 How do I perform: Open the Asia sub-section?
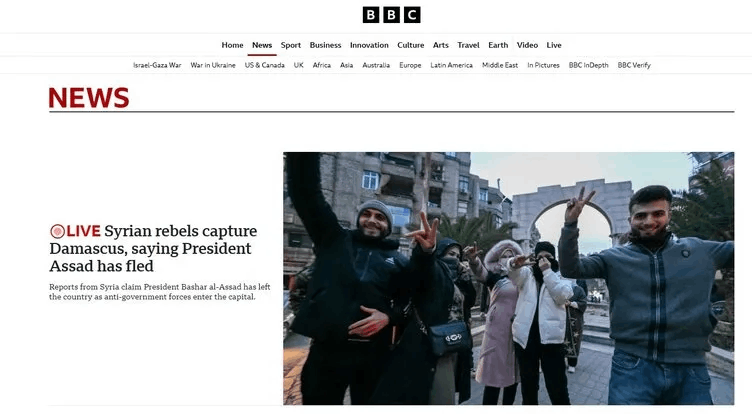[346, 65]
